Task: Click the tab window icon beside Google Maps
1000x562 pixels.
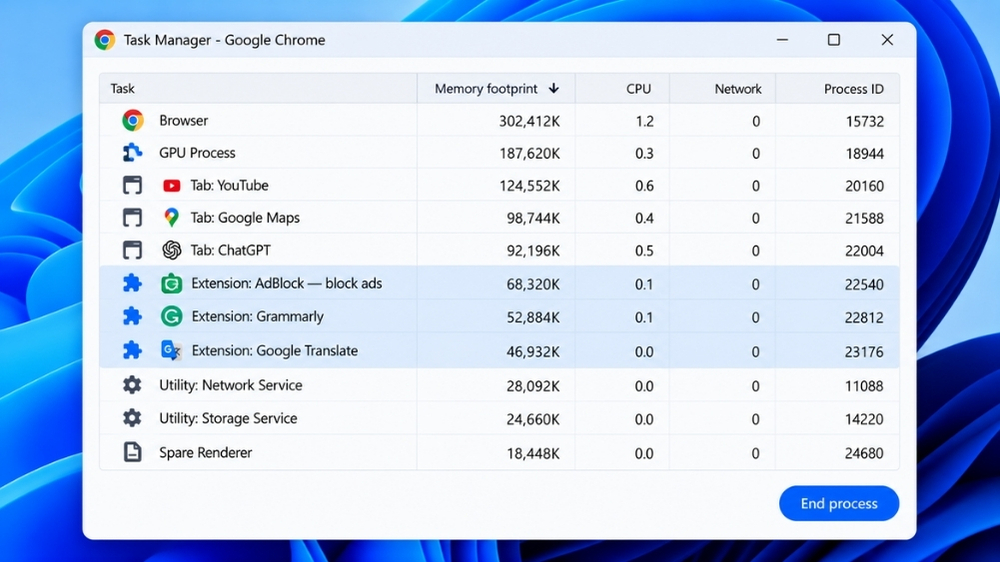Action: point(132,218)
